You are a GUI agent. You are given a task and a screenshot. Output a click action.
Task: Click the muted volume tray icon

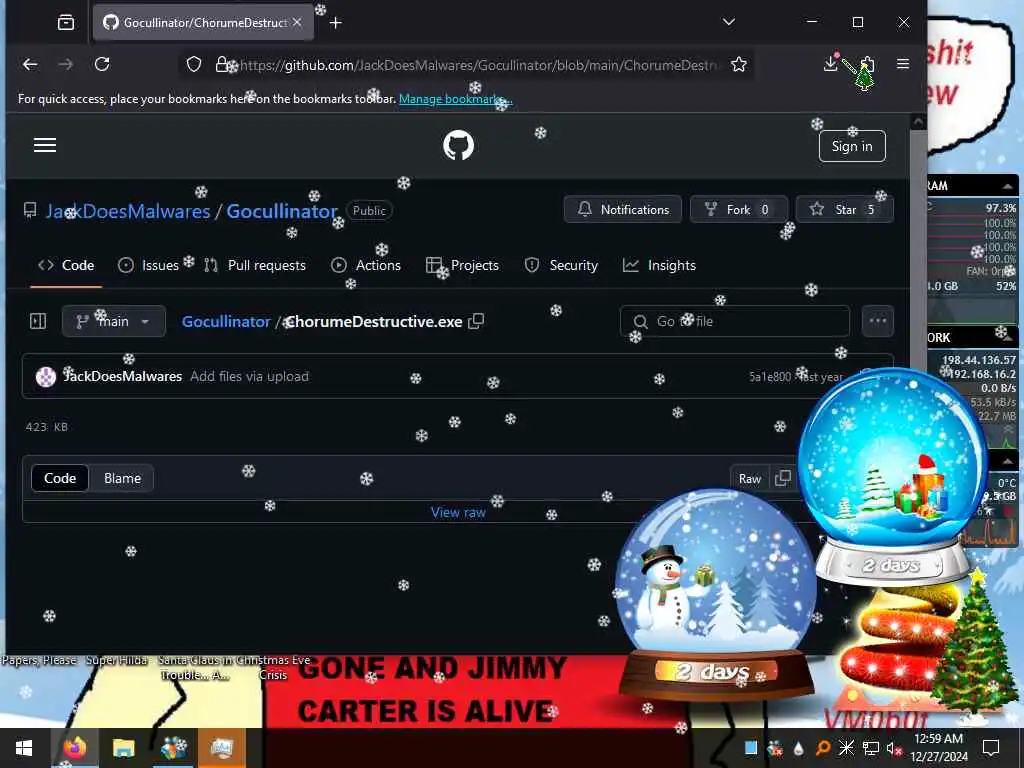894,748
